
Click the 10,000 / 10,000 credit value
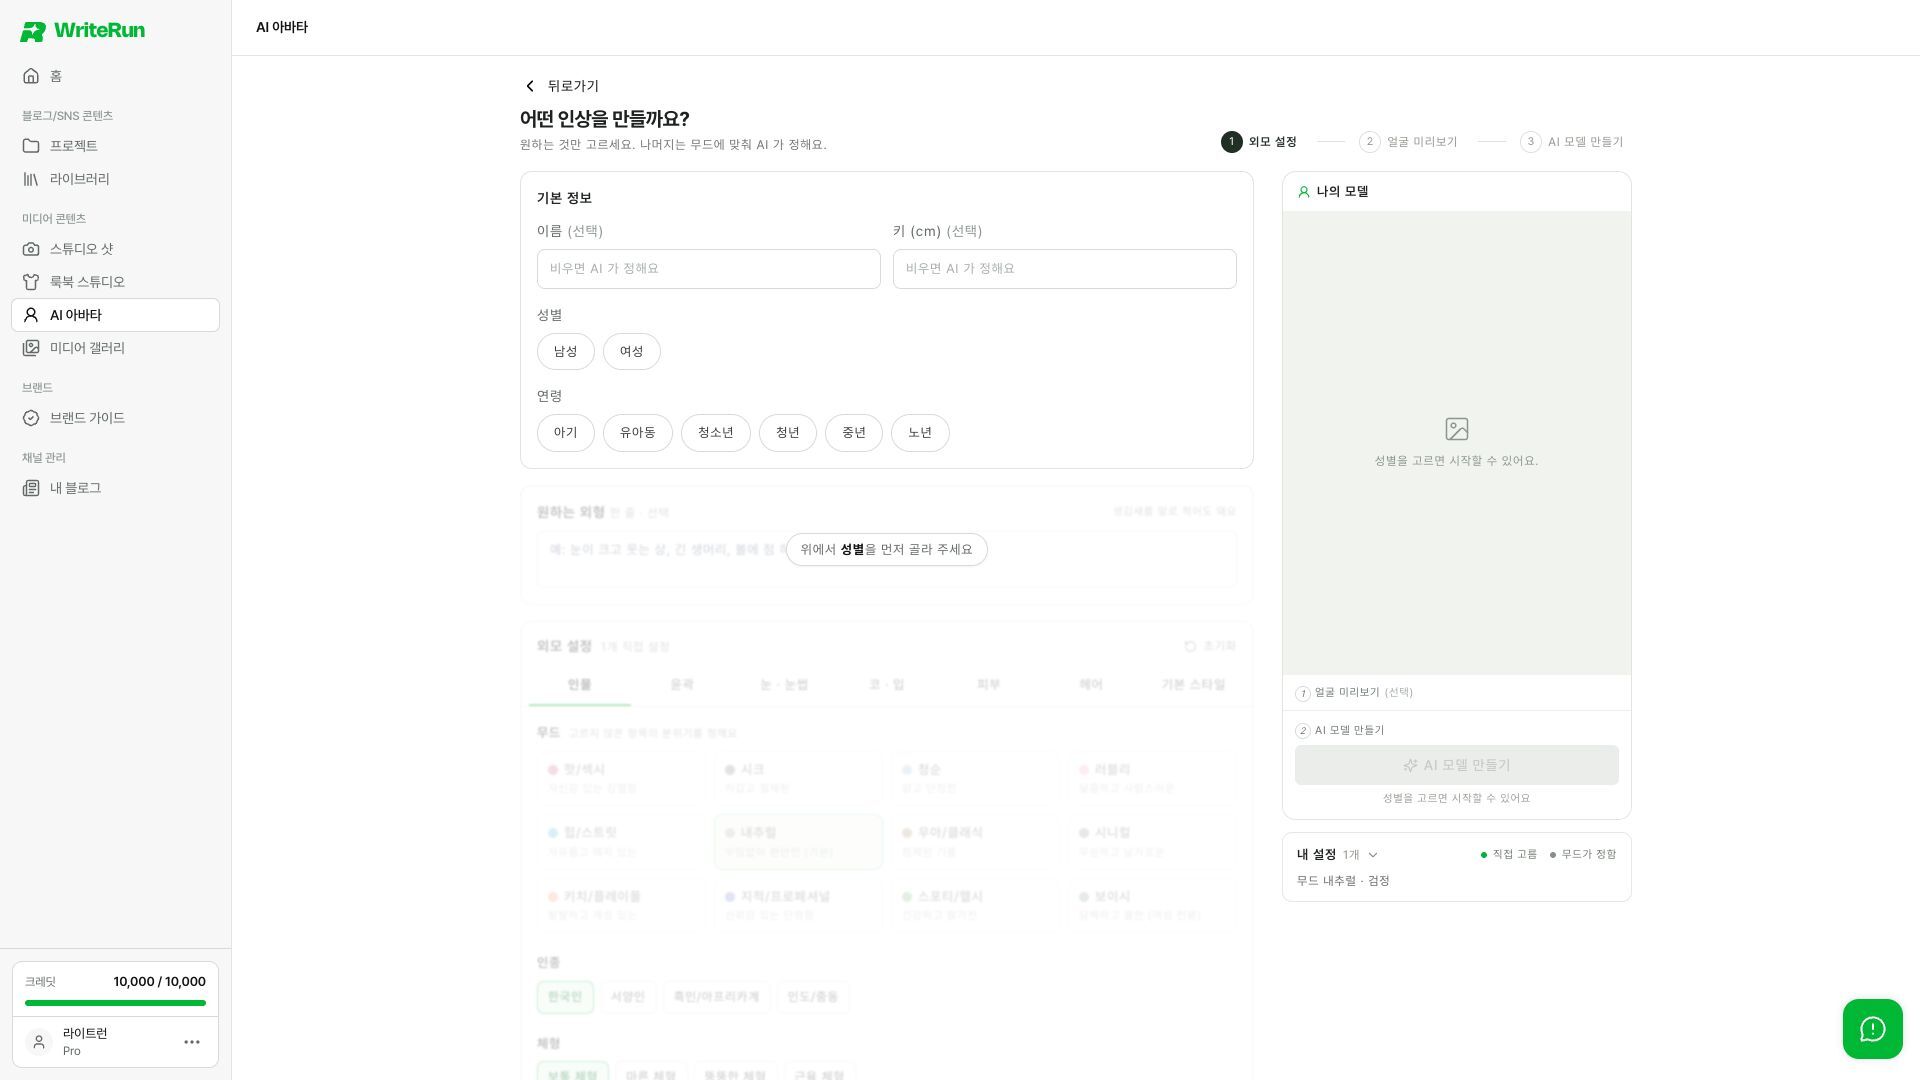(x=160, y=982)
